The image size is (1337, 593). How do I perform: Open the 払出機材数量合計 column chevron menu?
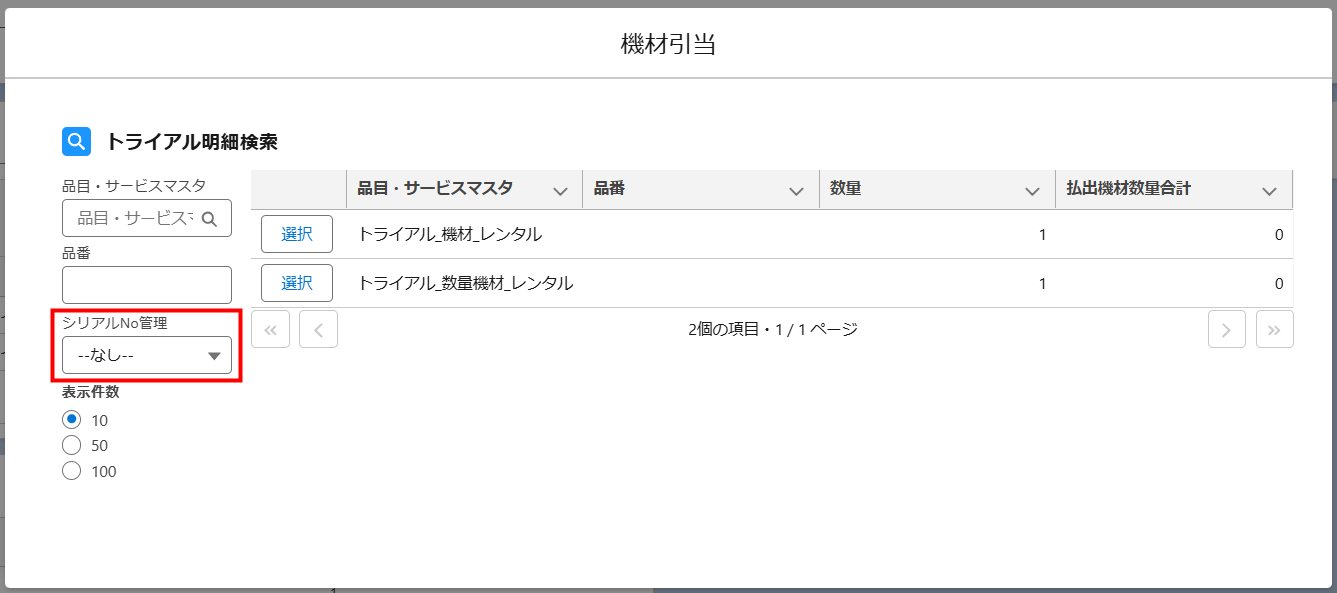[x=1269, y=190]
